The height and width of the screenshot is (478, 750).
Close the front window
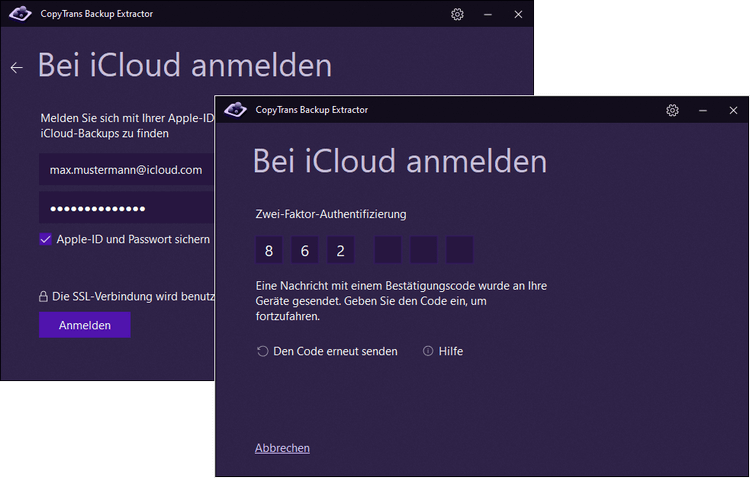point(733,111)
